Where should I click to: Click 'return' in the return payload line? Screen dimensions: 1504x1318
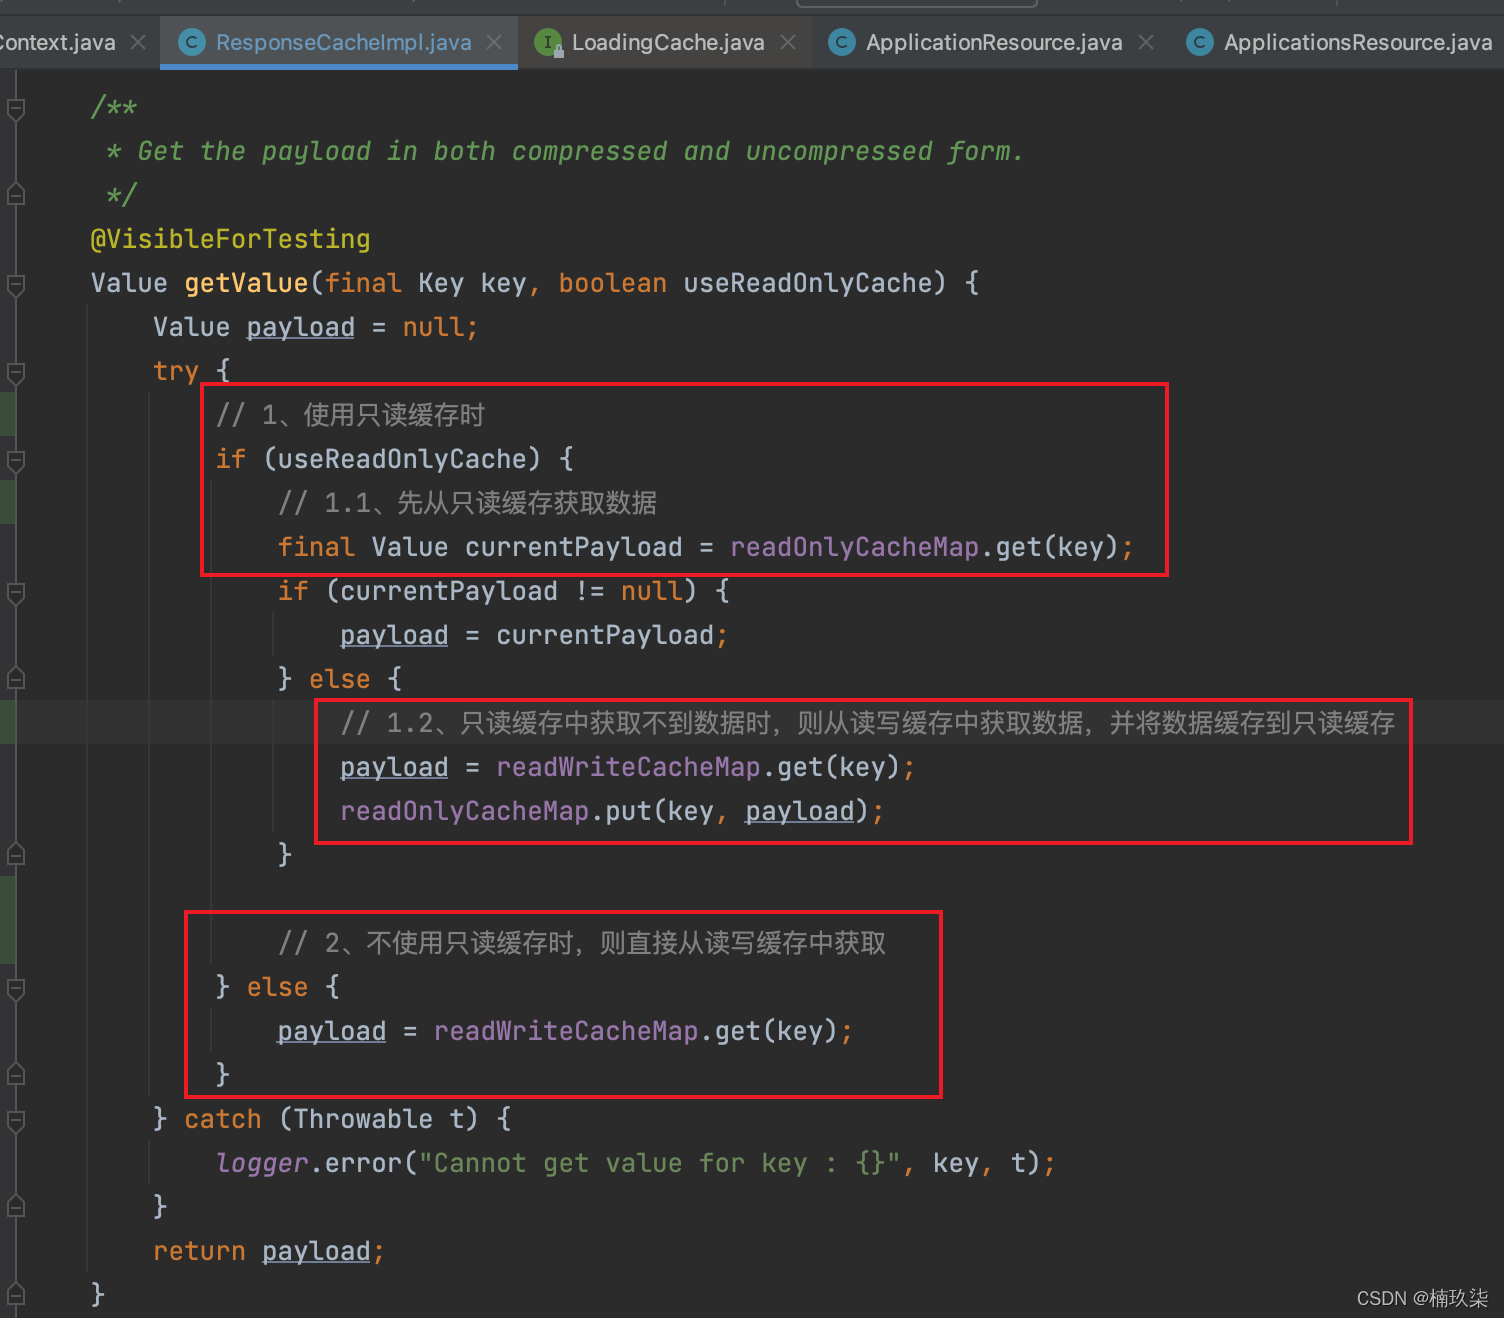(199, 1251)
